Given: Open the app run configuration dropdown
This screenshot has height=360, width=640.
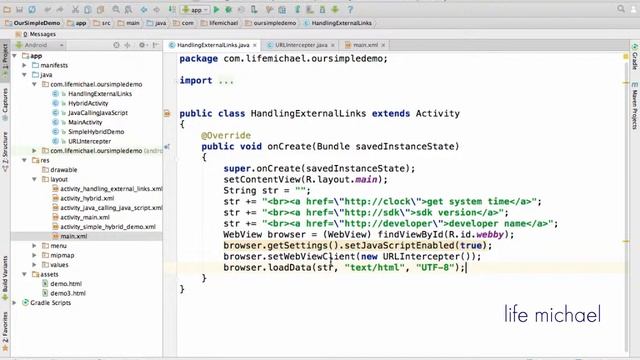Looking at the screenshot, I should 195,9.
